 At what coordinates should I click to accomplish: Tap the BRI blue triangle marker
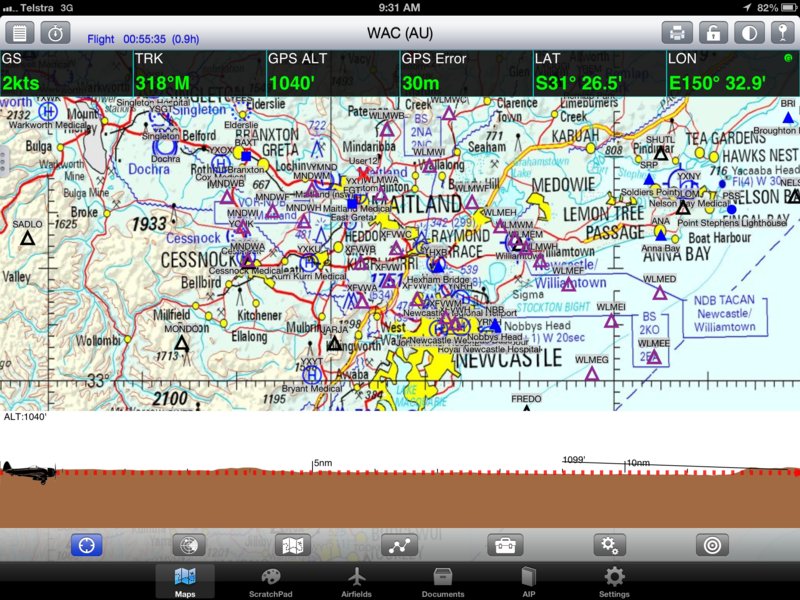pyautogui.click(x=788, y=118)
